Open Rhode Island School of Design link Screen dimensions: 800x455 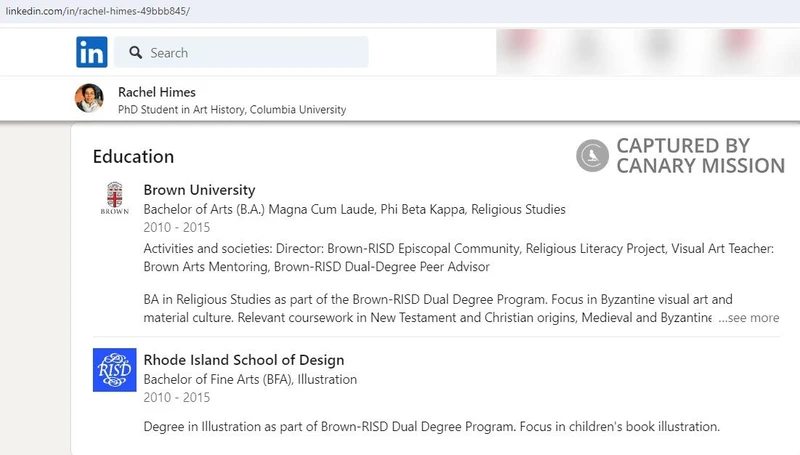click(x=244, y=360)
